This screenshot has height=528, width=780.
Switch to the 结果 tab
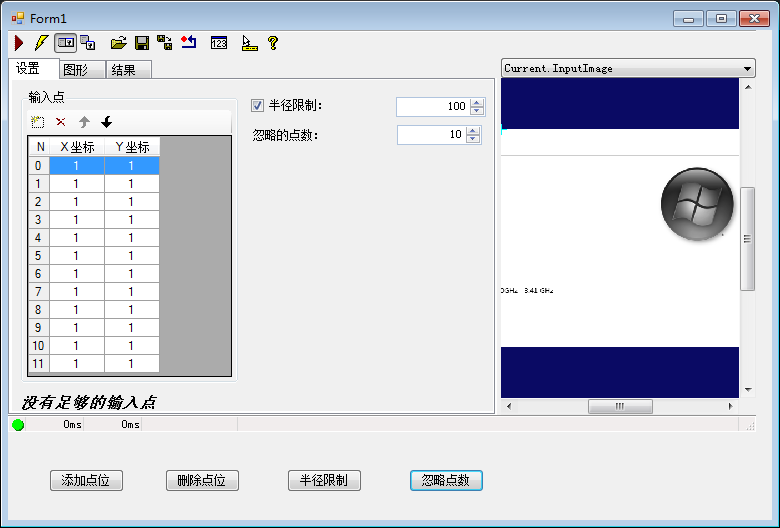click(x=128, y=70)
